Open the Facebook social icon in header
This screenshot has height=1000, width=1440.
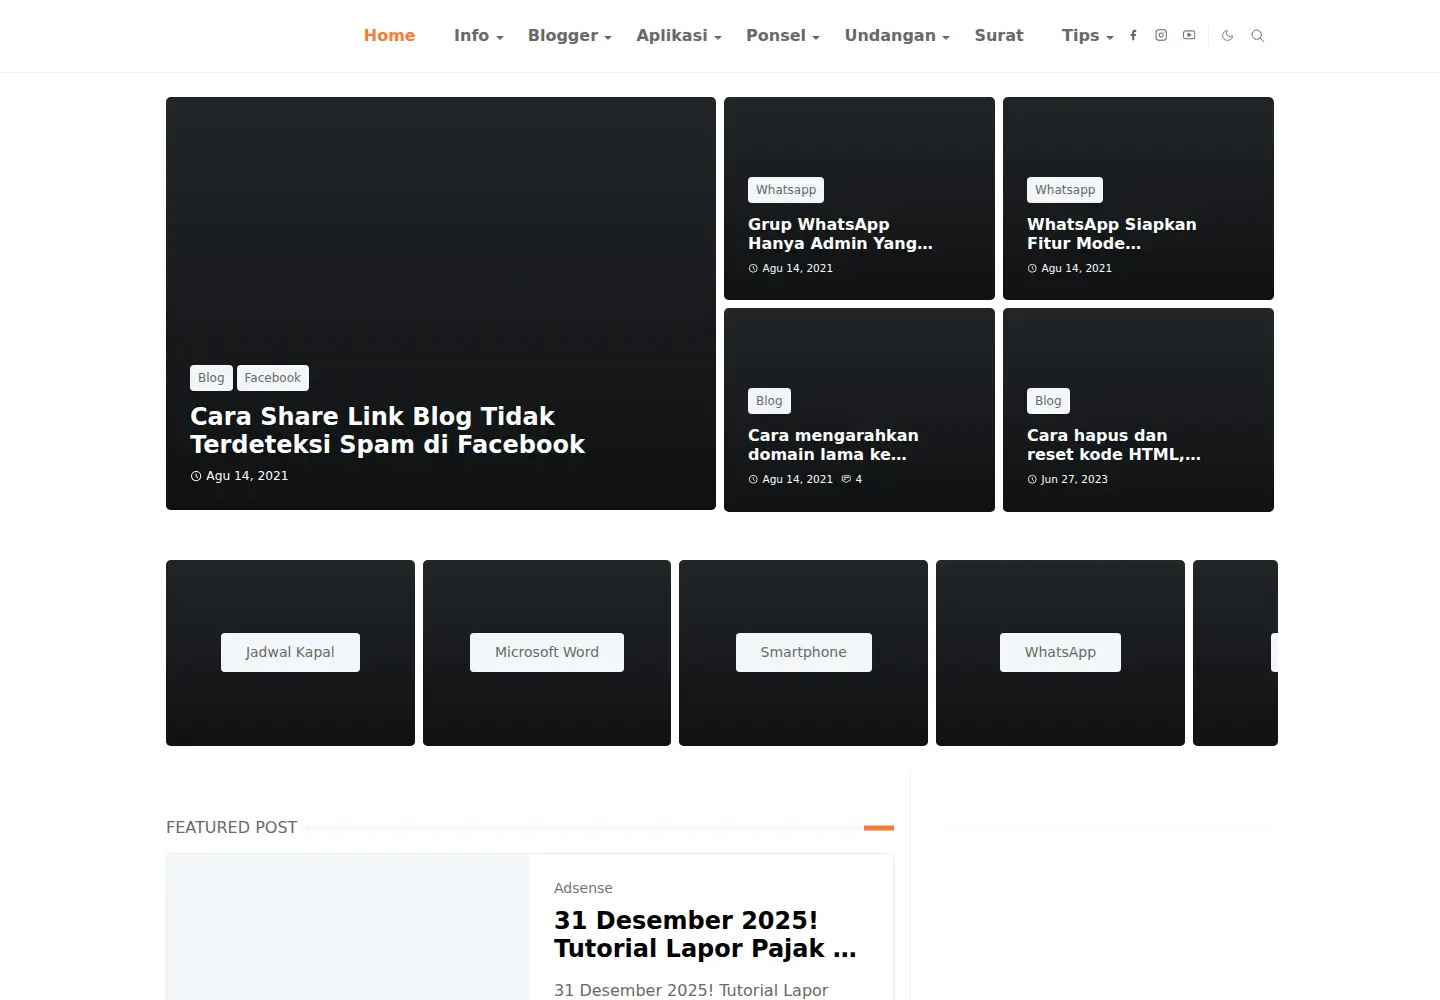click(1133, 35)
